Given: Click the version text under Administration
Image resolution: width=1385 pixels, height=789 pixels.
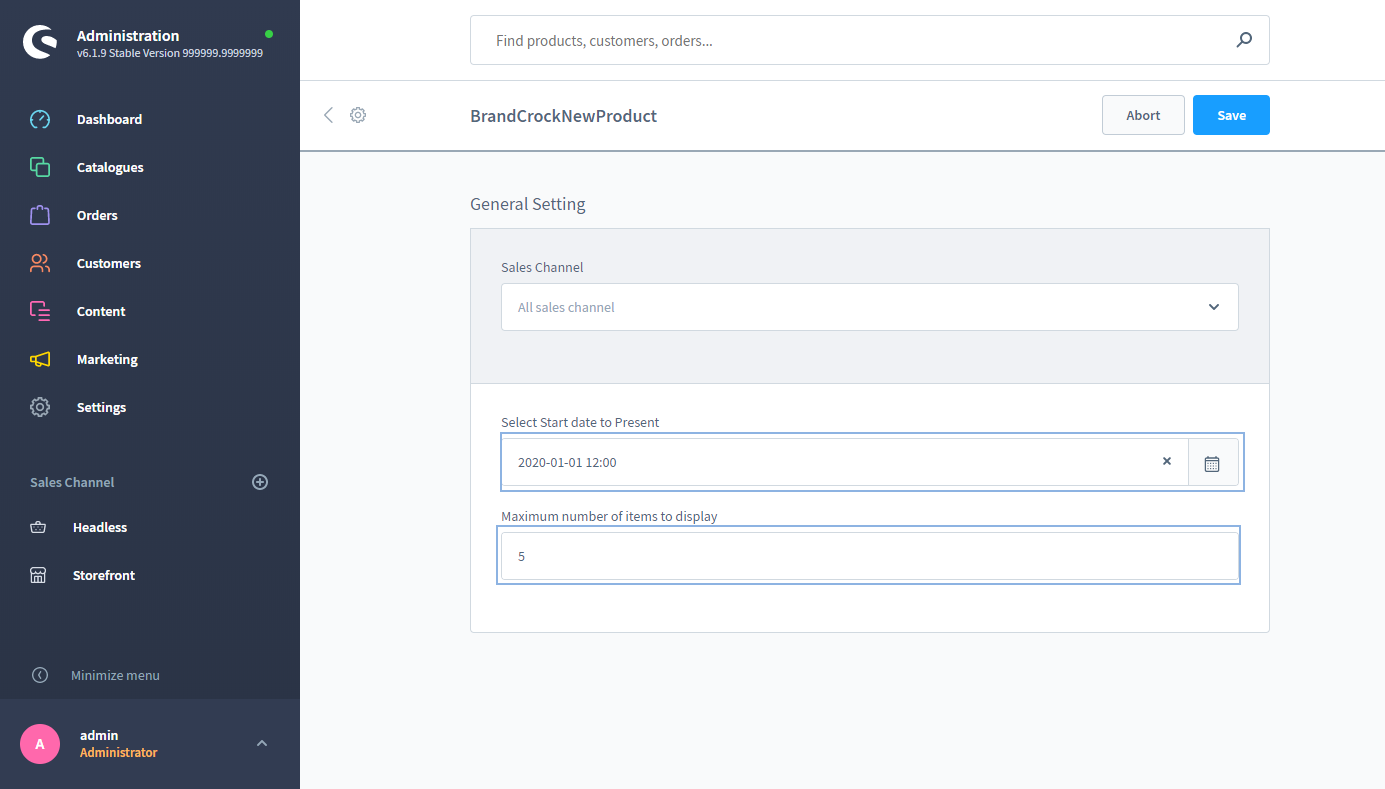Looking at the screenshot, I should point(170,53).
